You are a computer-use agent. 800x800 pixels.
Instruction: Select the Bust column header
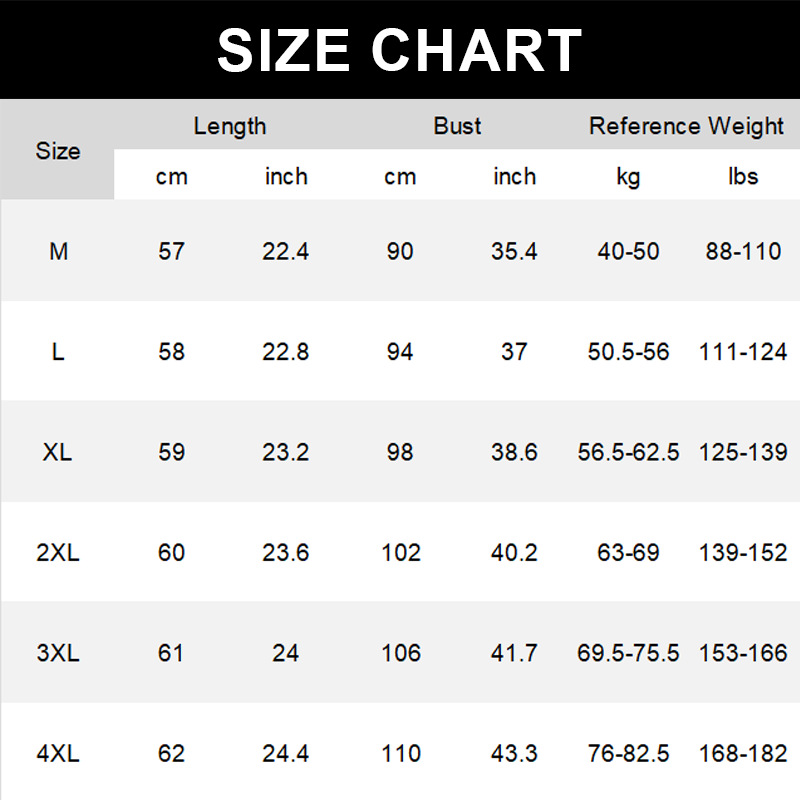(x=457, y=126)
